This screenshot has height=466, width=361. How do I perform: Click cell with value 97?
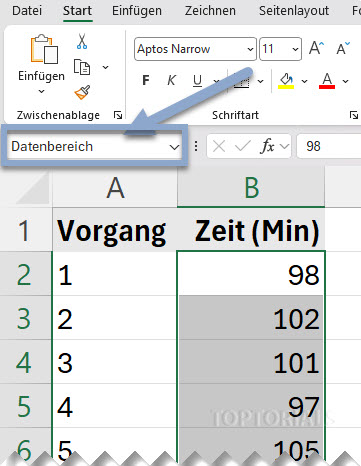point(251,406)
